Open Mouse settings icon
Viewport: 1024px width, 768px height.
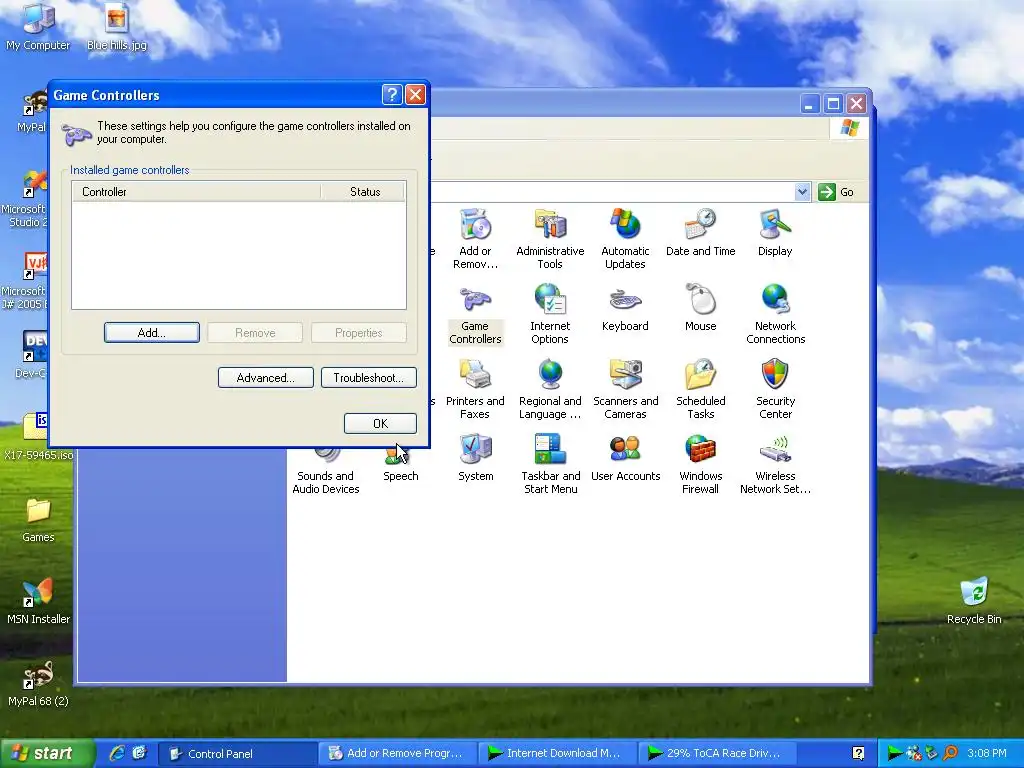[700, 307]
